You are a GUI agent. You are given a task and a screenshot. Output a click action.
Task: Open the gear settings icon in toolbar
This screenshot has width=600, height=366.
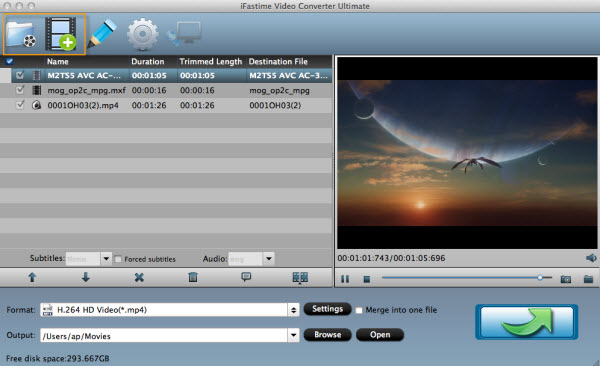(x=142, y=35)
